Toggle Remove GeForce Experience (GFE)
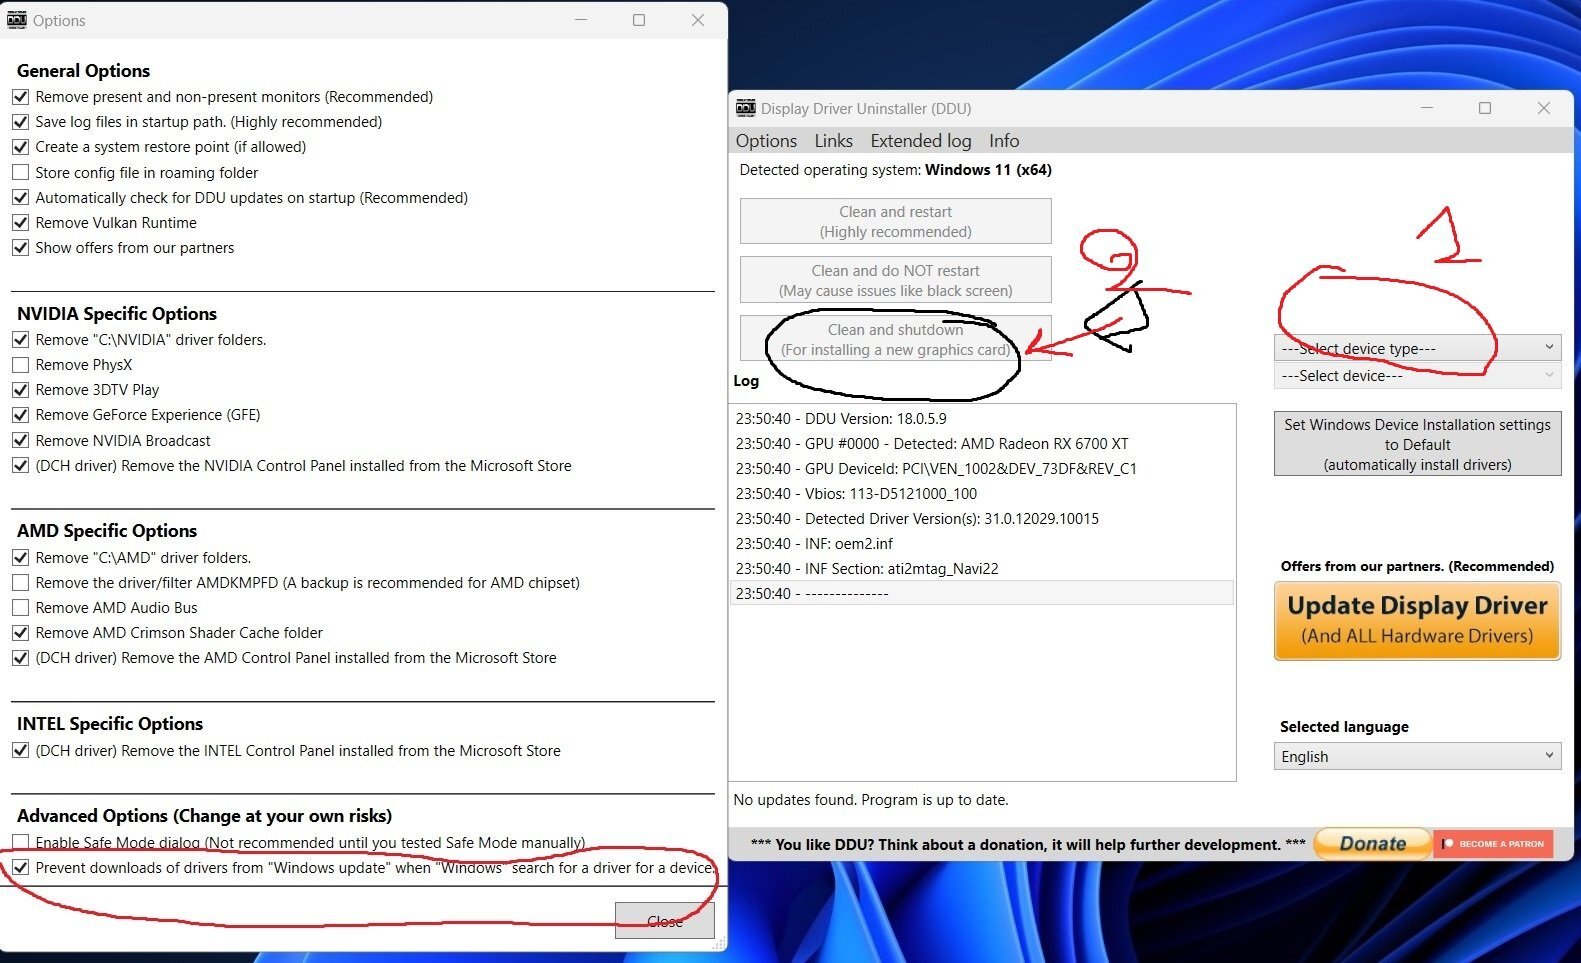 pyautogui.click(x=21, y=415)
